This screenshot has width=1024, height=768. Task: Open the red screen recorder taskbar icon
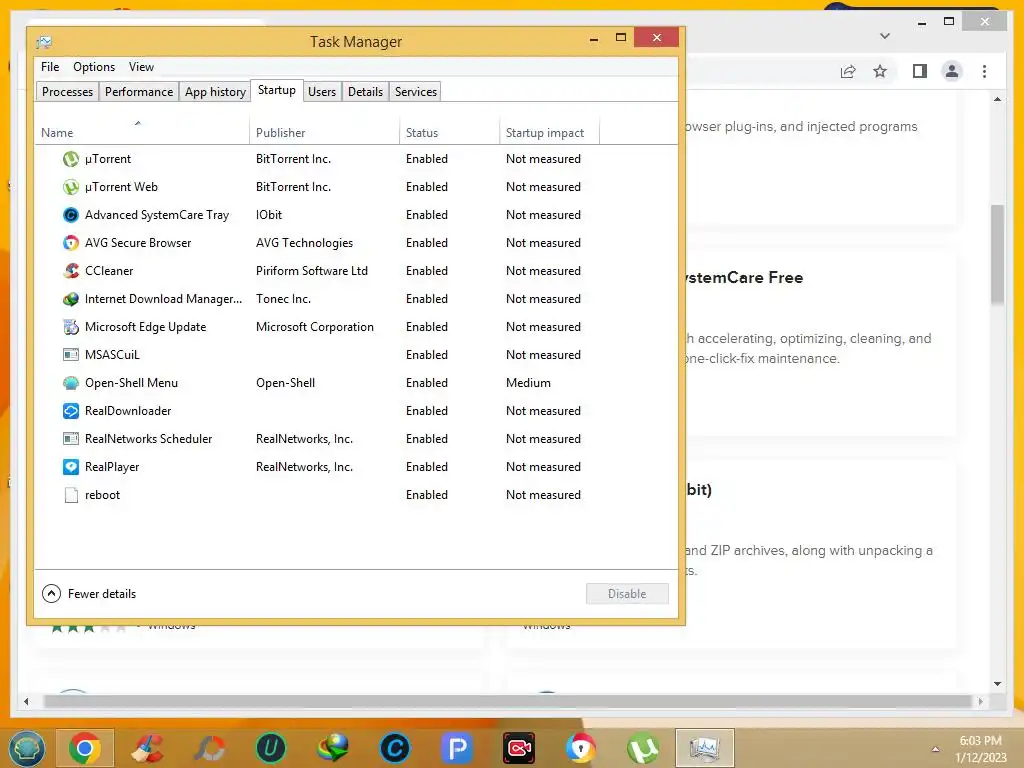(x=519, y=748)
